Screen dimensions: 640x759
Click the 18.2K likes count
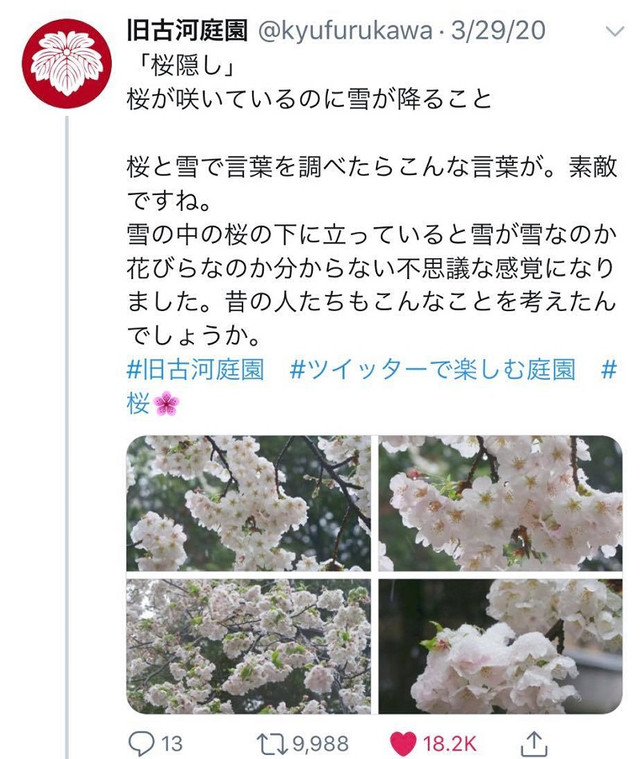[450, 744]
